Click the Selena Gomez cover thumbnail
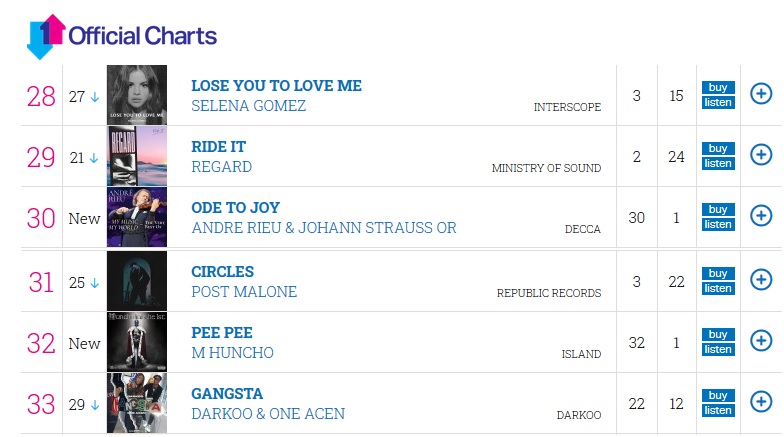 point(137,95)
